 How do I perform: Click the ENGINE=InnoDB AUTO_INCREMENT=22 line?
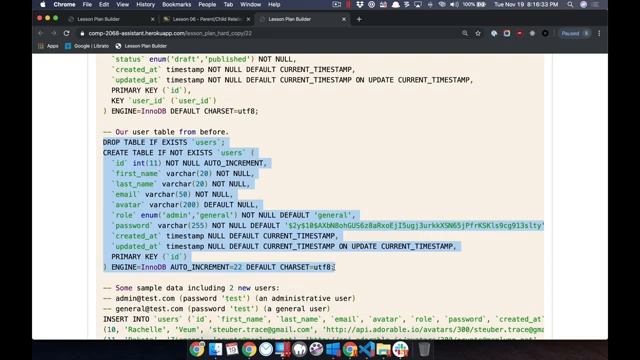pos(219,267)
